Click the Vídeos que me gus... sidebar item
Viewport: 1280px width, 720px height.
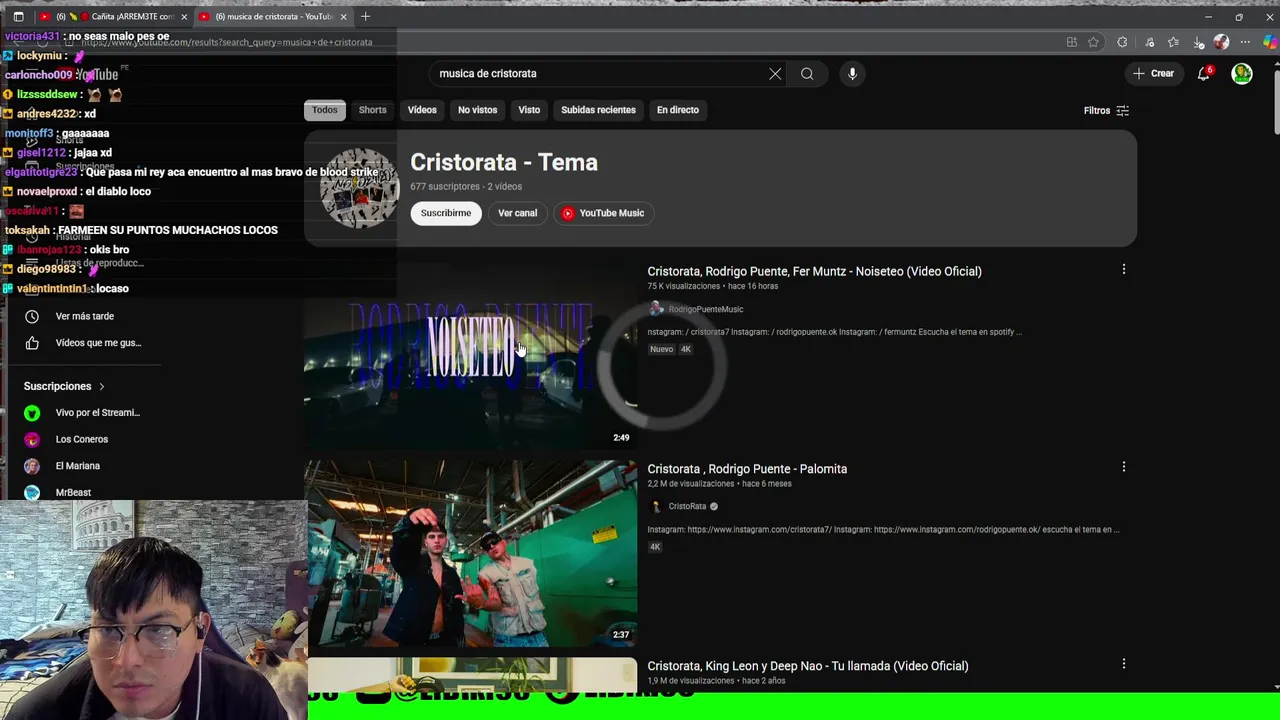pyautogui.click(x=98, y=343)
